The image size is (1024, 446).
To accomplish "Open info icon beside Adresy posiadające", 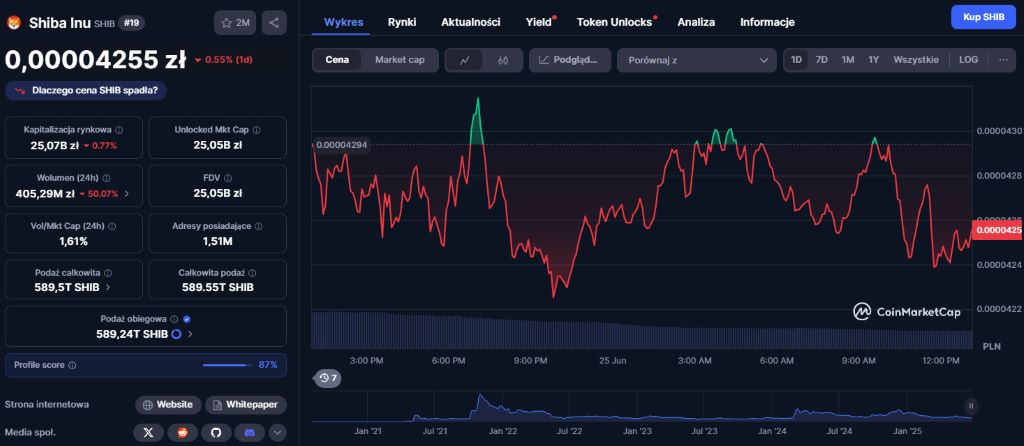I will [x=259, y=226].
